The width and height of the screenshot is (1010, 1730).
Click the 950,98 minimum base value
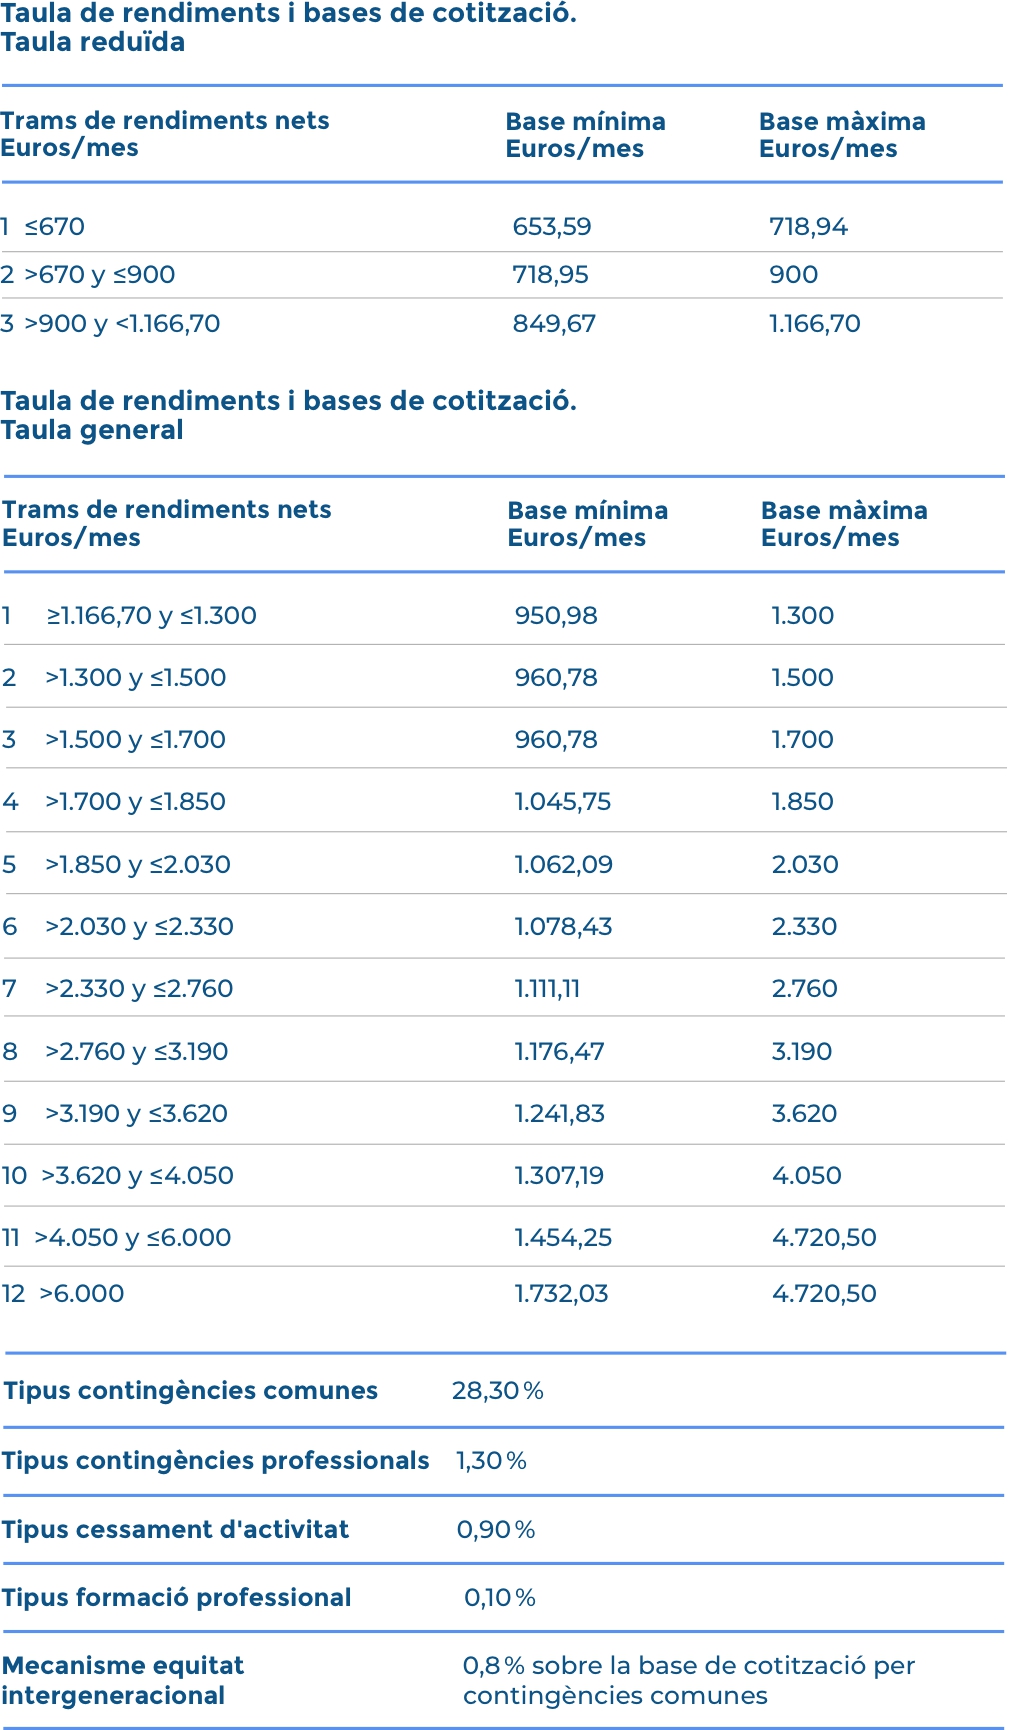556,616
